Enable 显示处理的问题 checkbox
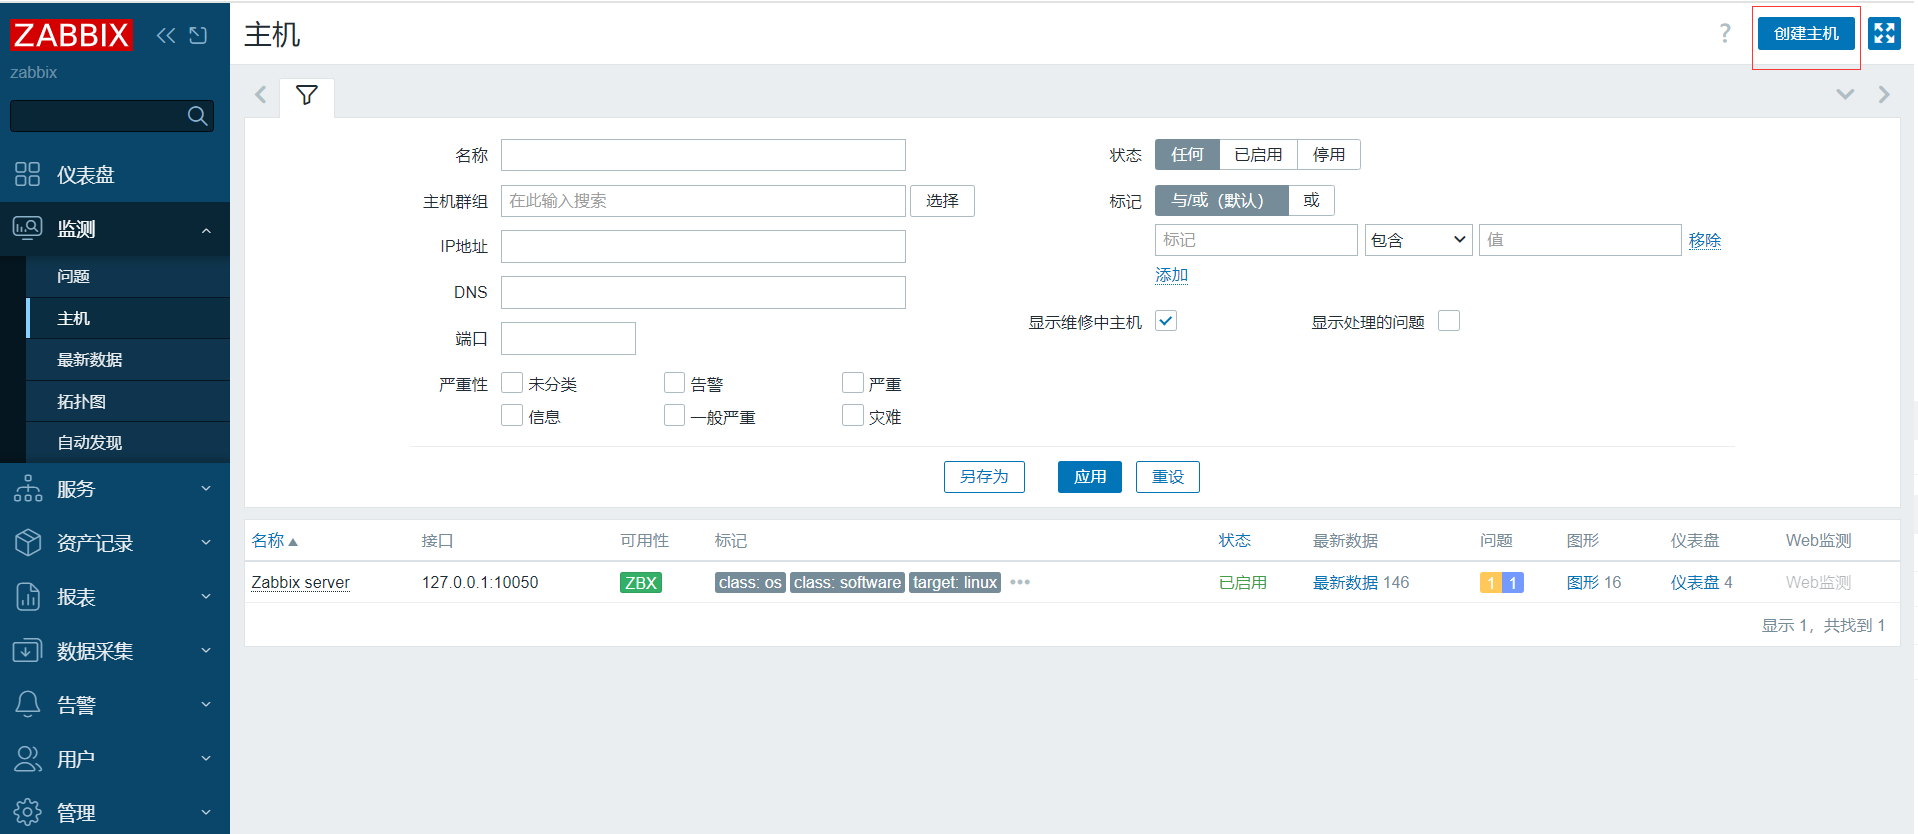This screenshot has width=1918, height=834. [x=1449, y=321]
